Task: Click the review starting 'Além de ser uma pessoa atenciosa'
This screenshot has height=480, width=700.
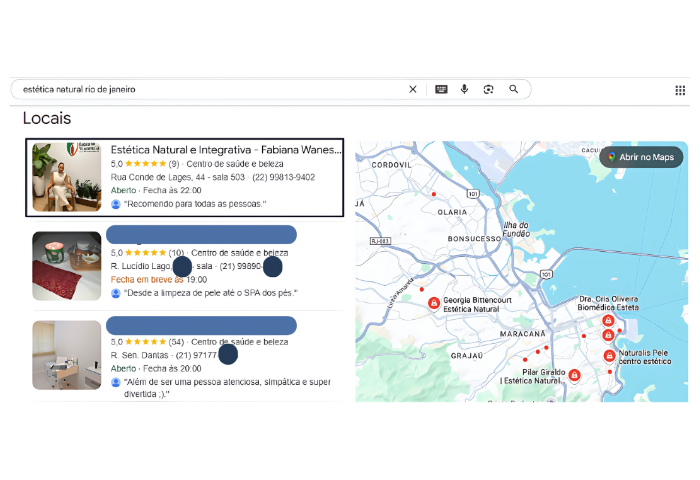Action: point(227,388)
